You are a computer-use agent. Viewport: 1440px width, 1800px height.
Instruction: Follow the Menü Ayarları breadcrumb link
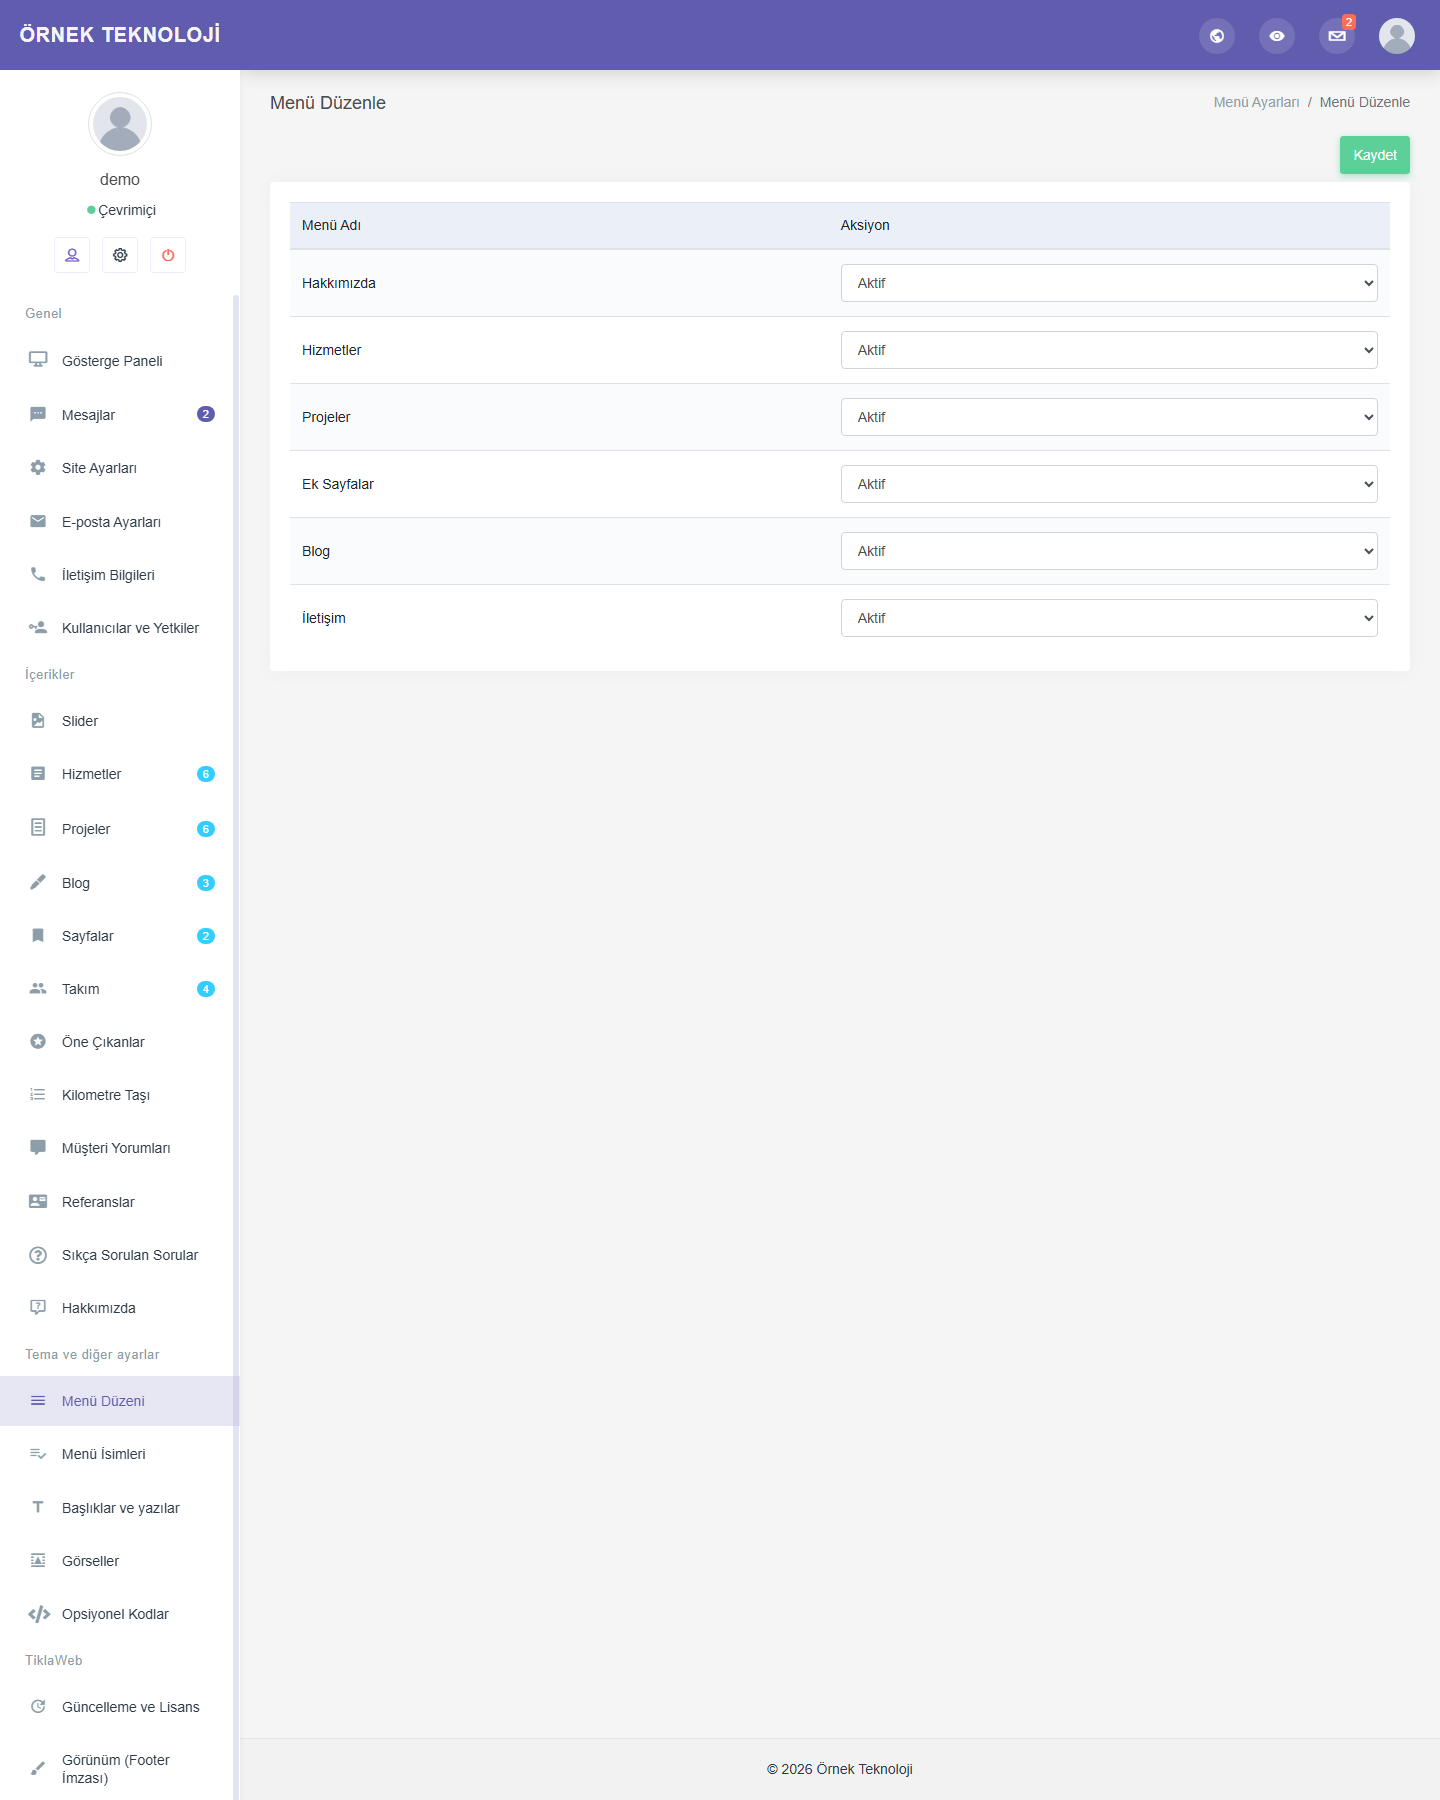click(1256, 102)
